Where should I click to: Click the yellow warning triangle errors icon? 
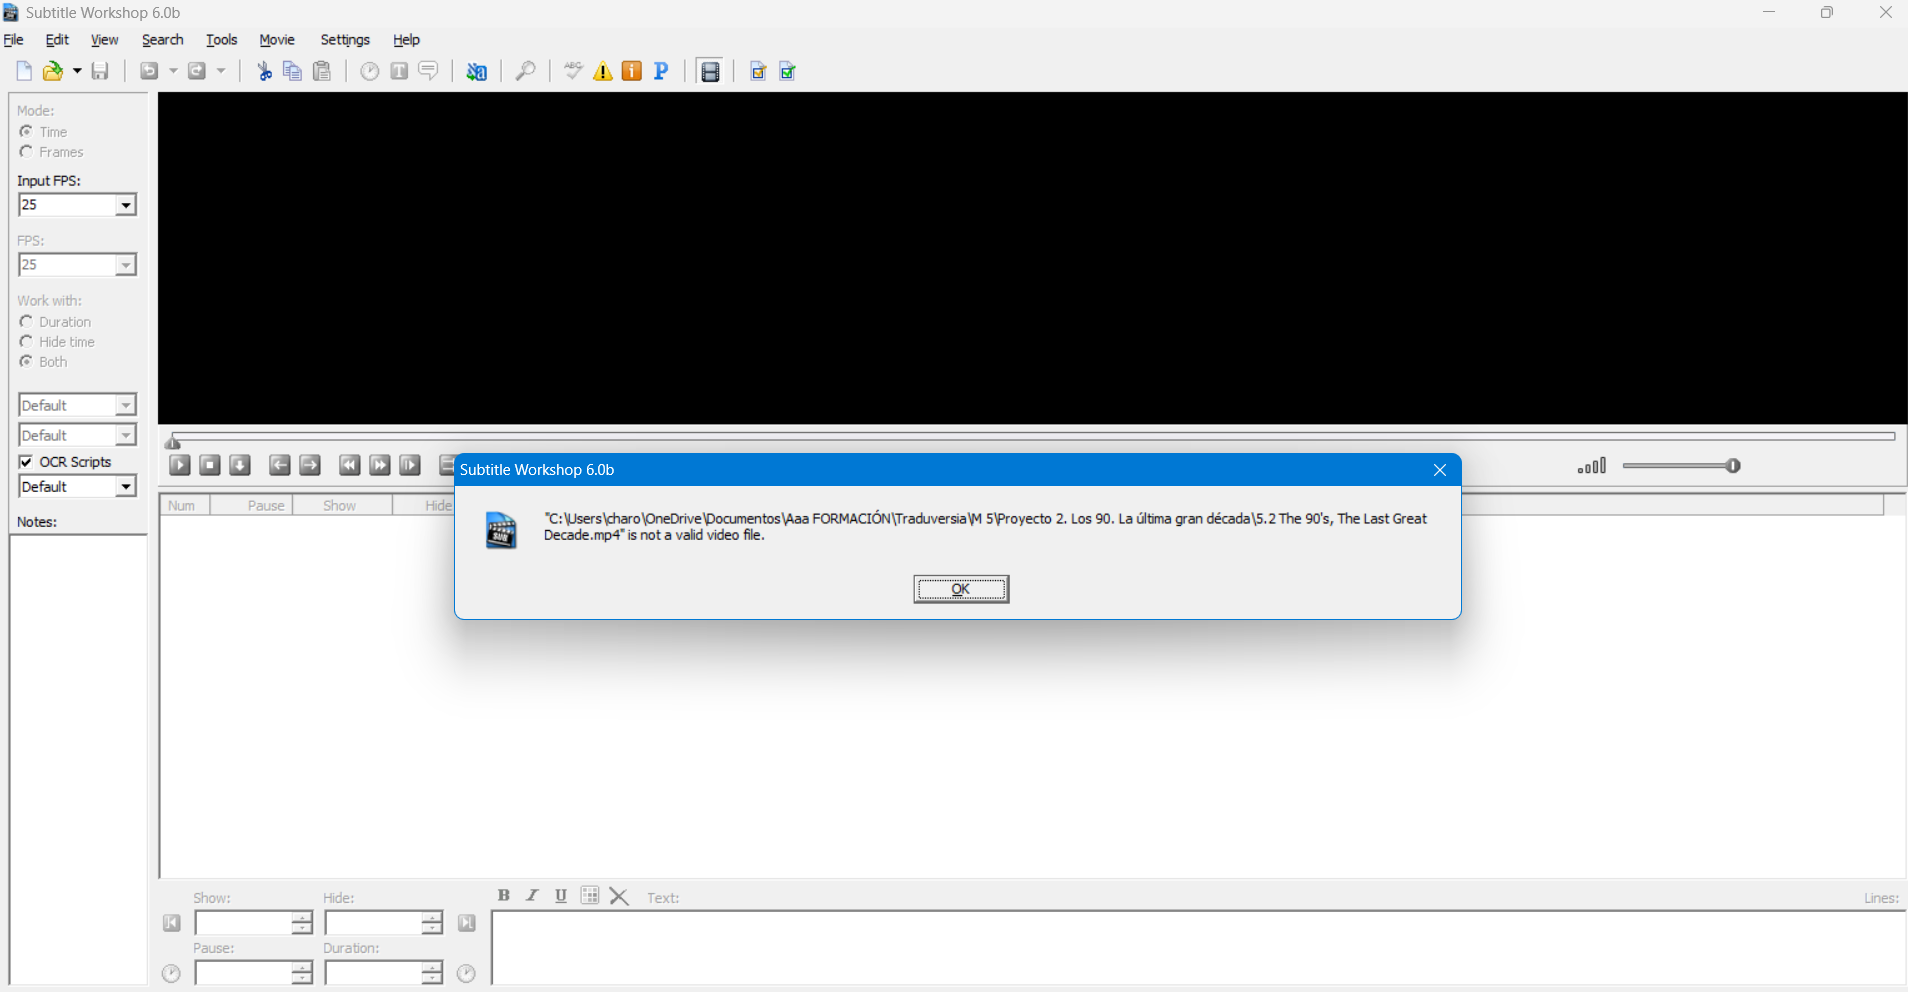coord(603,71)
